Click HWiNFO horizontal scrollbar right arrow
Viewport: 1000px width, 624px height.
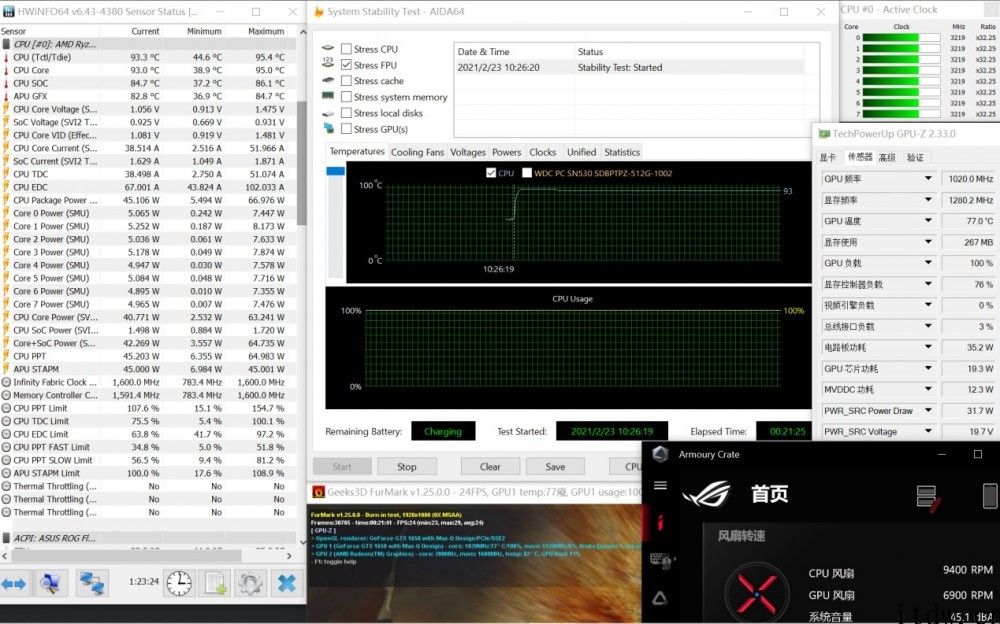(289, 556)
